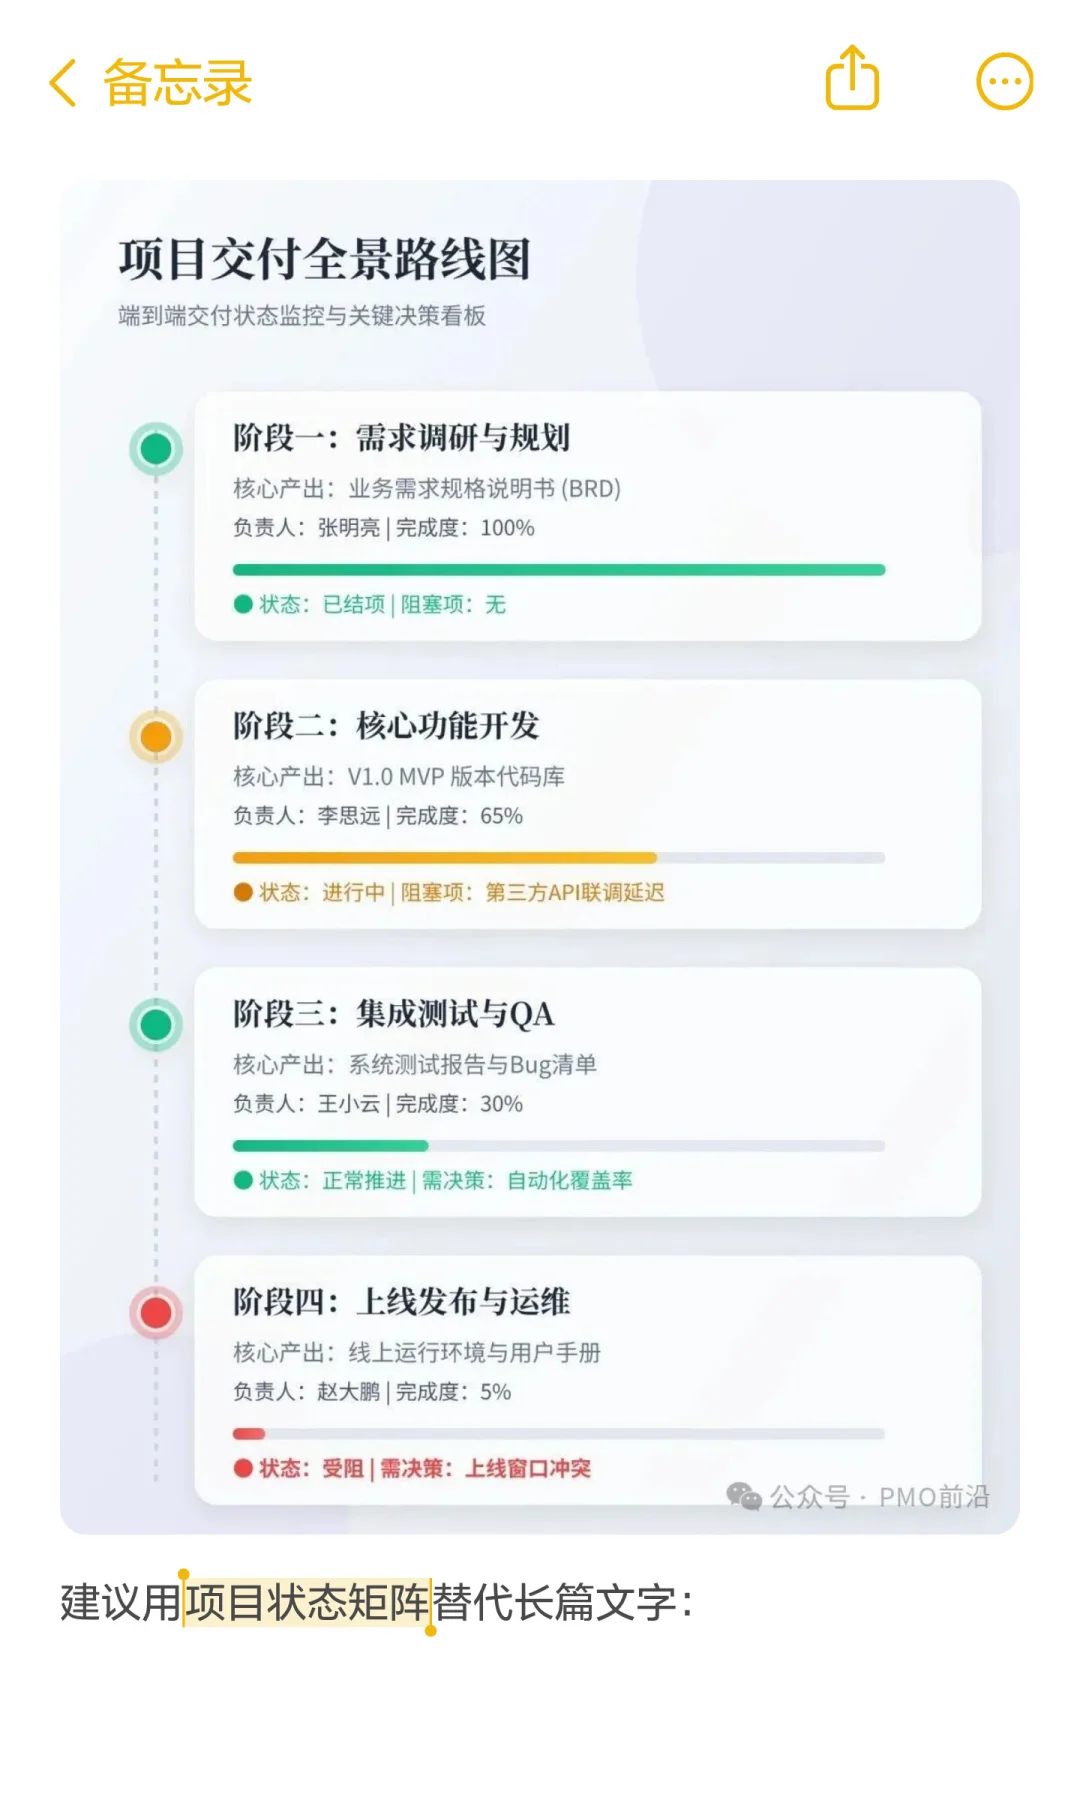This screenshot has height=1800, width=1080.
Task: Click the 30% green progress bar
Action: pos(330,1146)
